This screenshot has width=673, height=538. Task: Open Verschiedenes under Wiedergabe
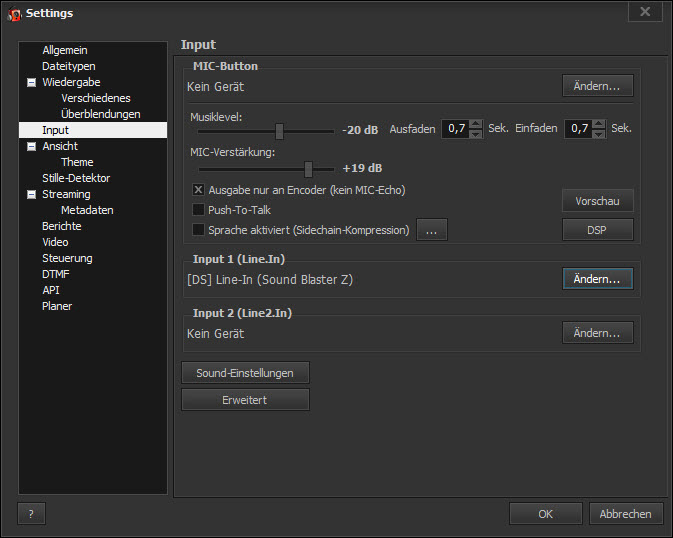click(96, 98)
